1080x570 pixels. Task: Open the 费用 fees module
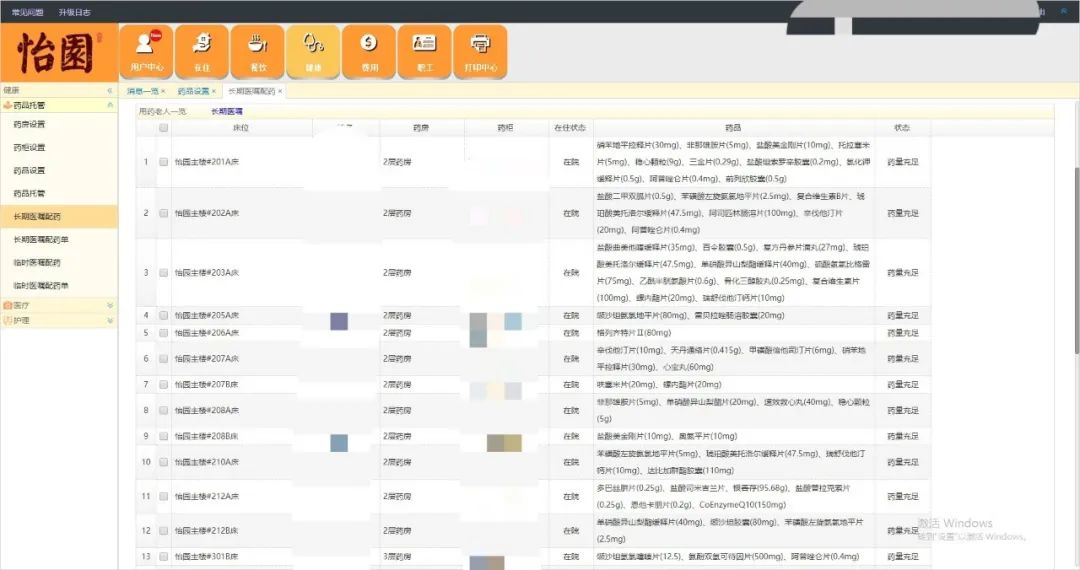pos(369,52)
